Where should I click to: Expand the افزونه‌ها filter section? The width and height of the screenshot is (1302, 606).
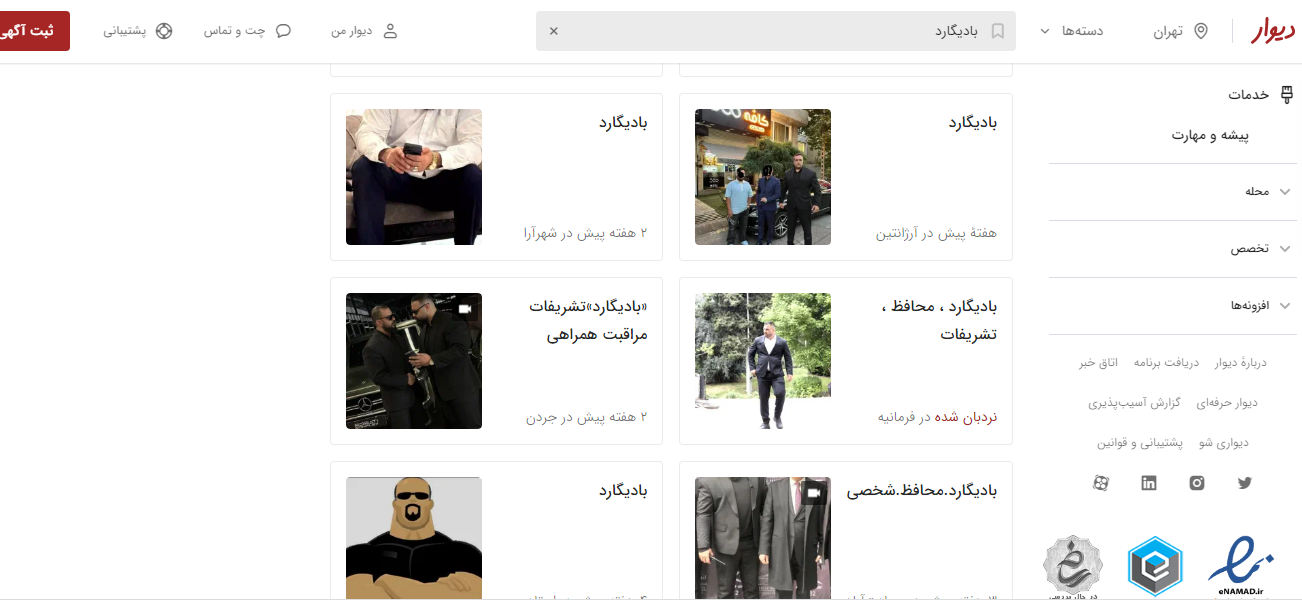click(x=1172, y=305)
